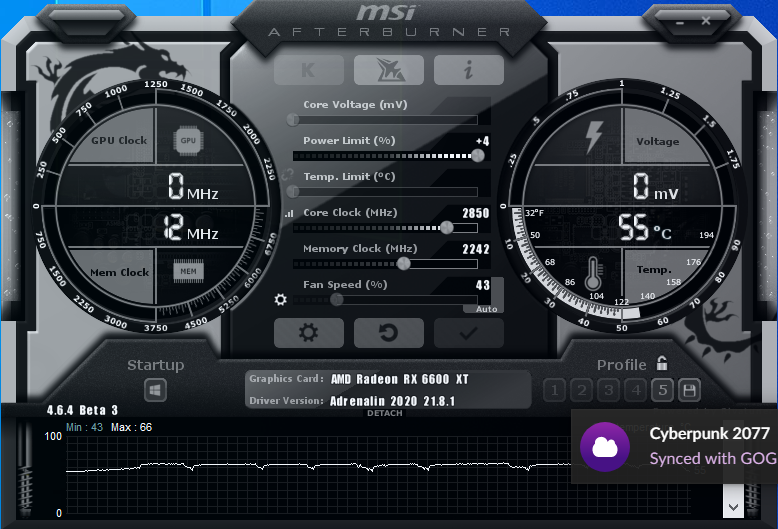Open voltage-frequency curve editor bars icon
Viewport: 778px width, 529px height.
point(289,214)
